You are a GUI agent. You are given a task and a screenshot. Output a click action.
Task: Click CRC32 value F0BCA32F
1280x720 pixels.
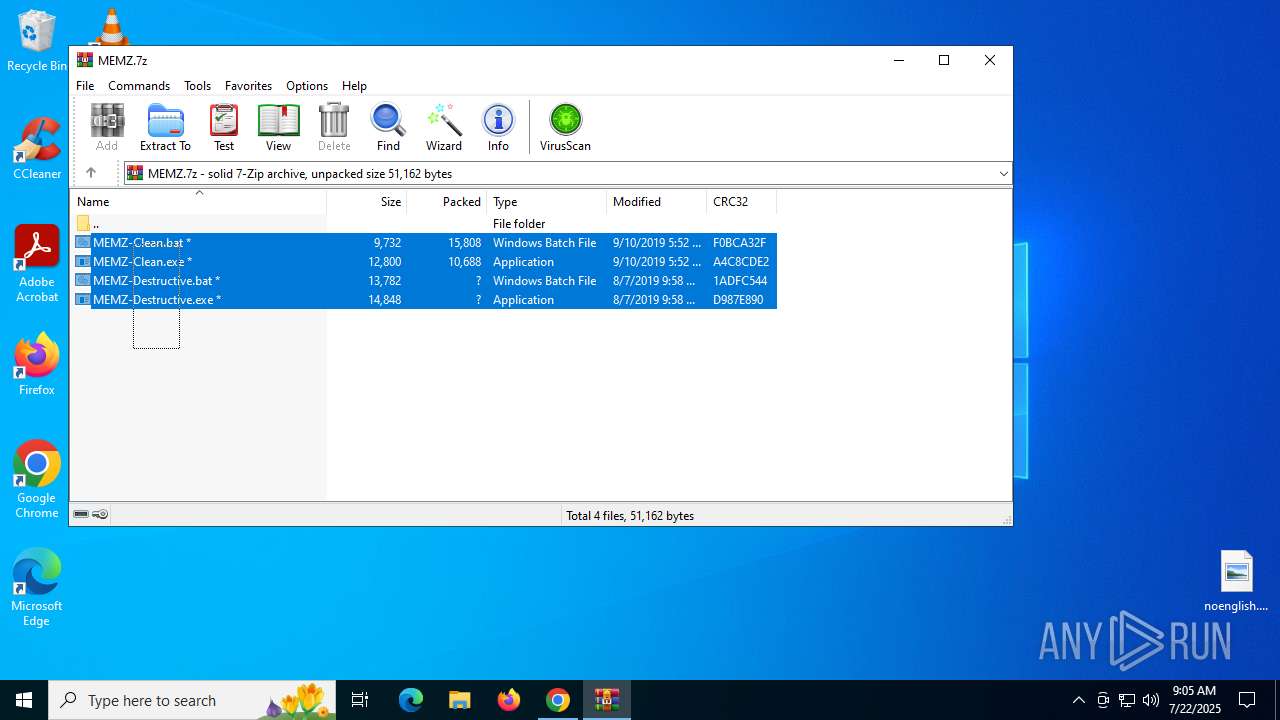pyautogui.click(x=740, y=243)
